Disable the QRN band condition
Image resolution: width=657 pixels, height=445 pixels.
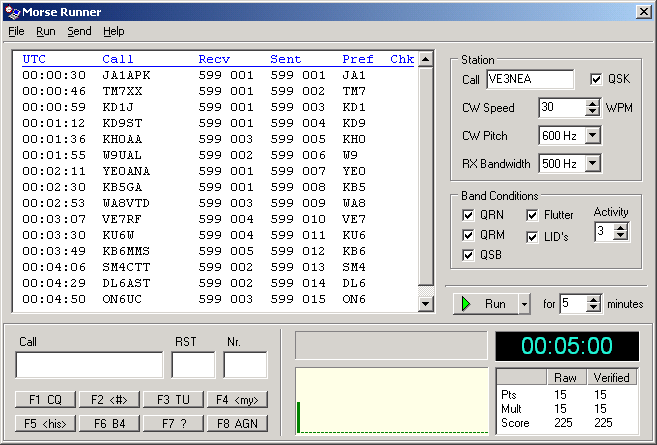(x=468, y=215)
